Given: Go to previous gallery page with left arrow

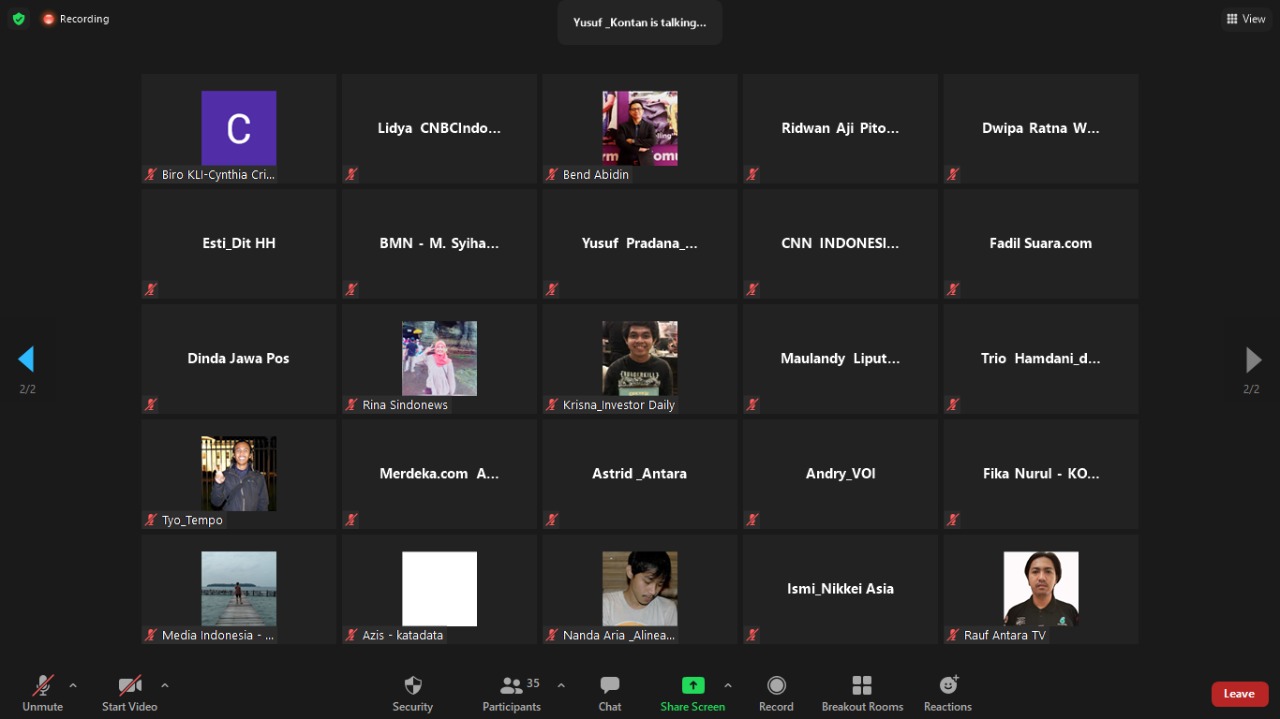Looking at the screenshot, I should click(27, 359).
